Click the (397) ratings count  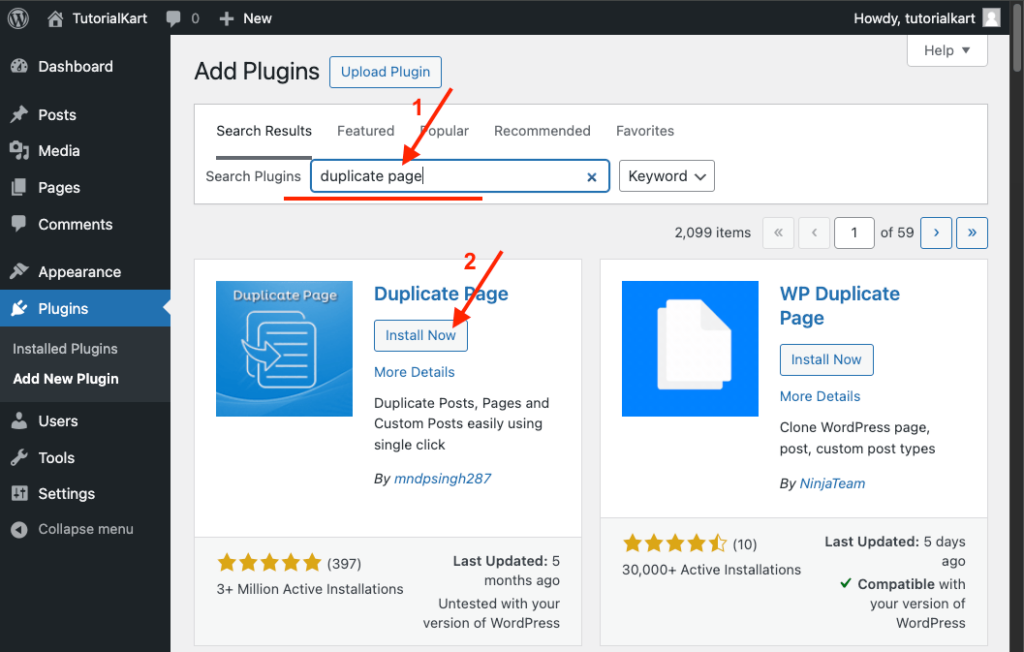344,563
